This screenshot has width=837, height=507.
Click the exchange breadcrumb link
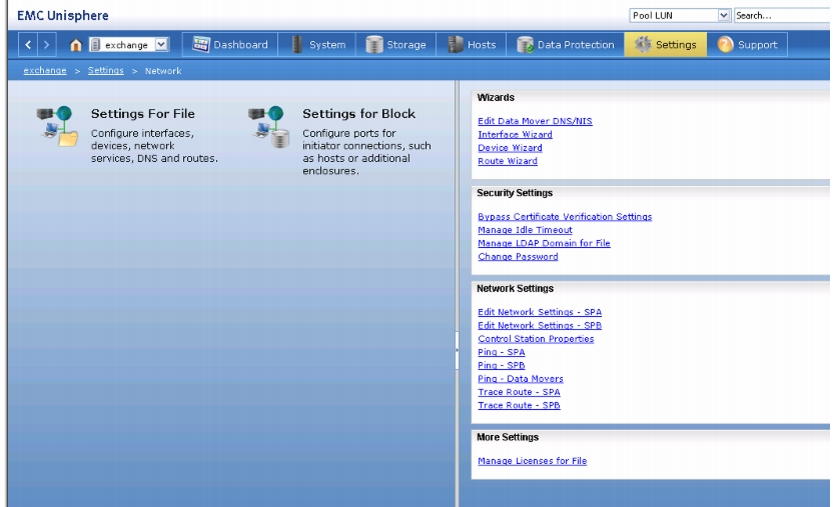tap(45, 70)
